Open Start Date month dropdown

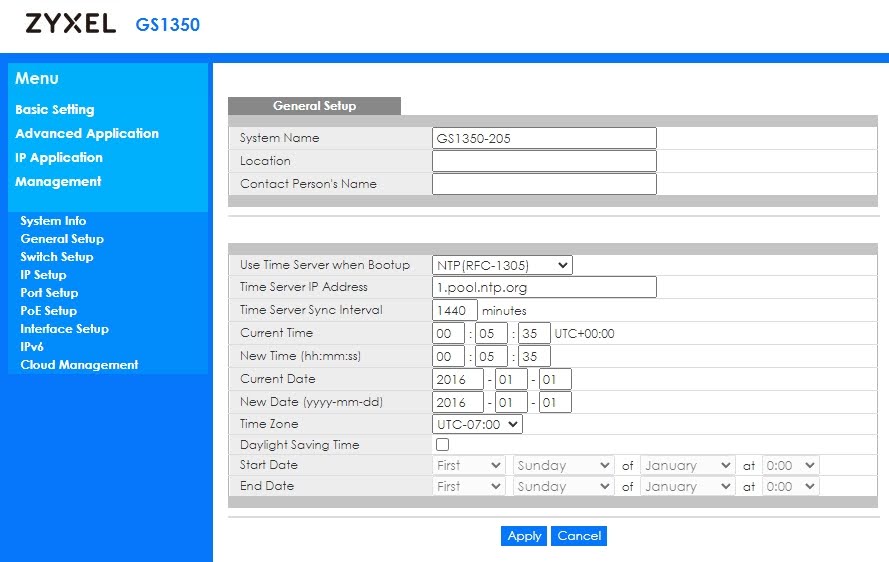click(x=688, y=466)
